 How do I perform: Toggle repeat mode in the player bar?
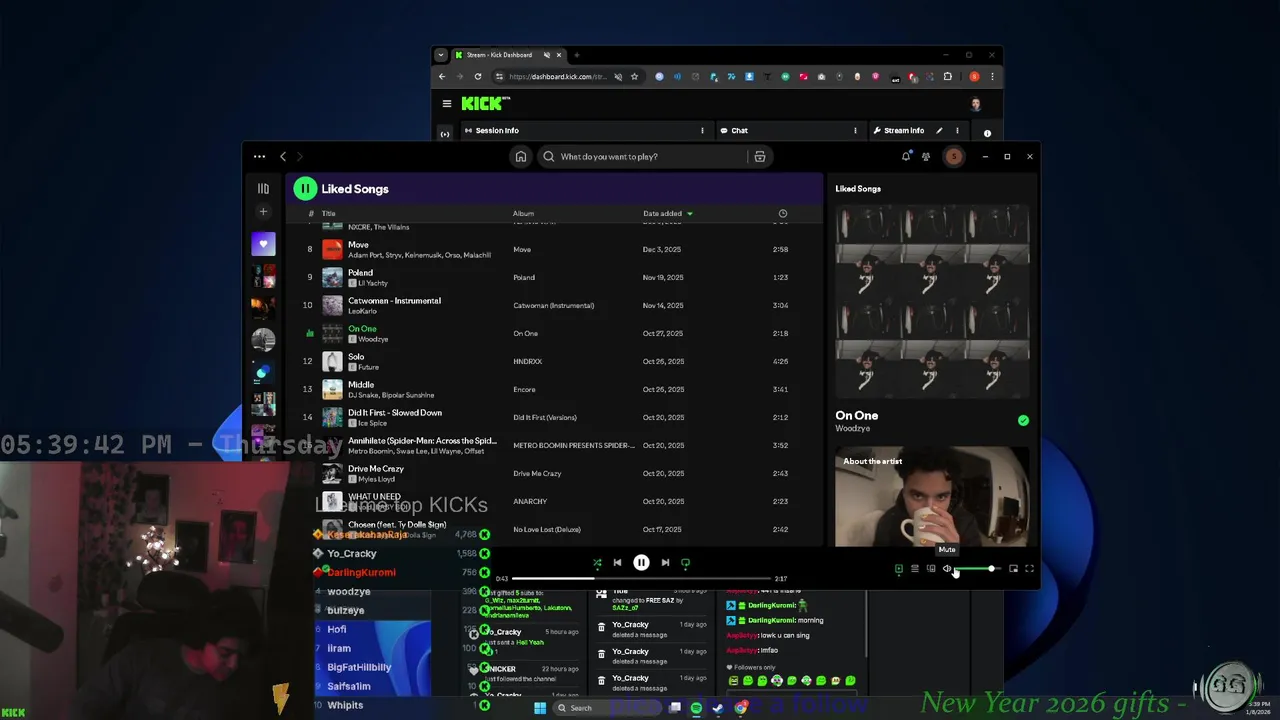685,563
